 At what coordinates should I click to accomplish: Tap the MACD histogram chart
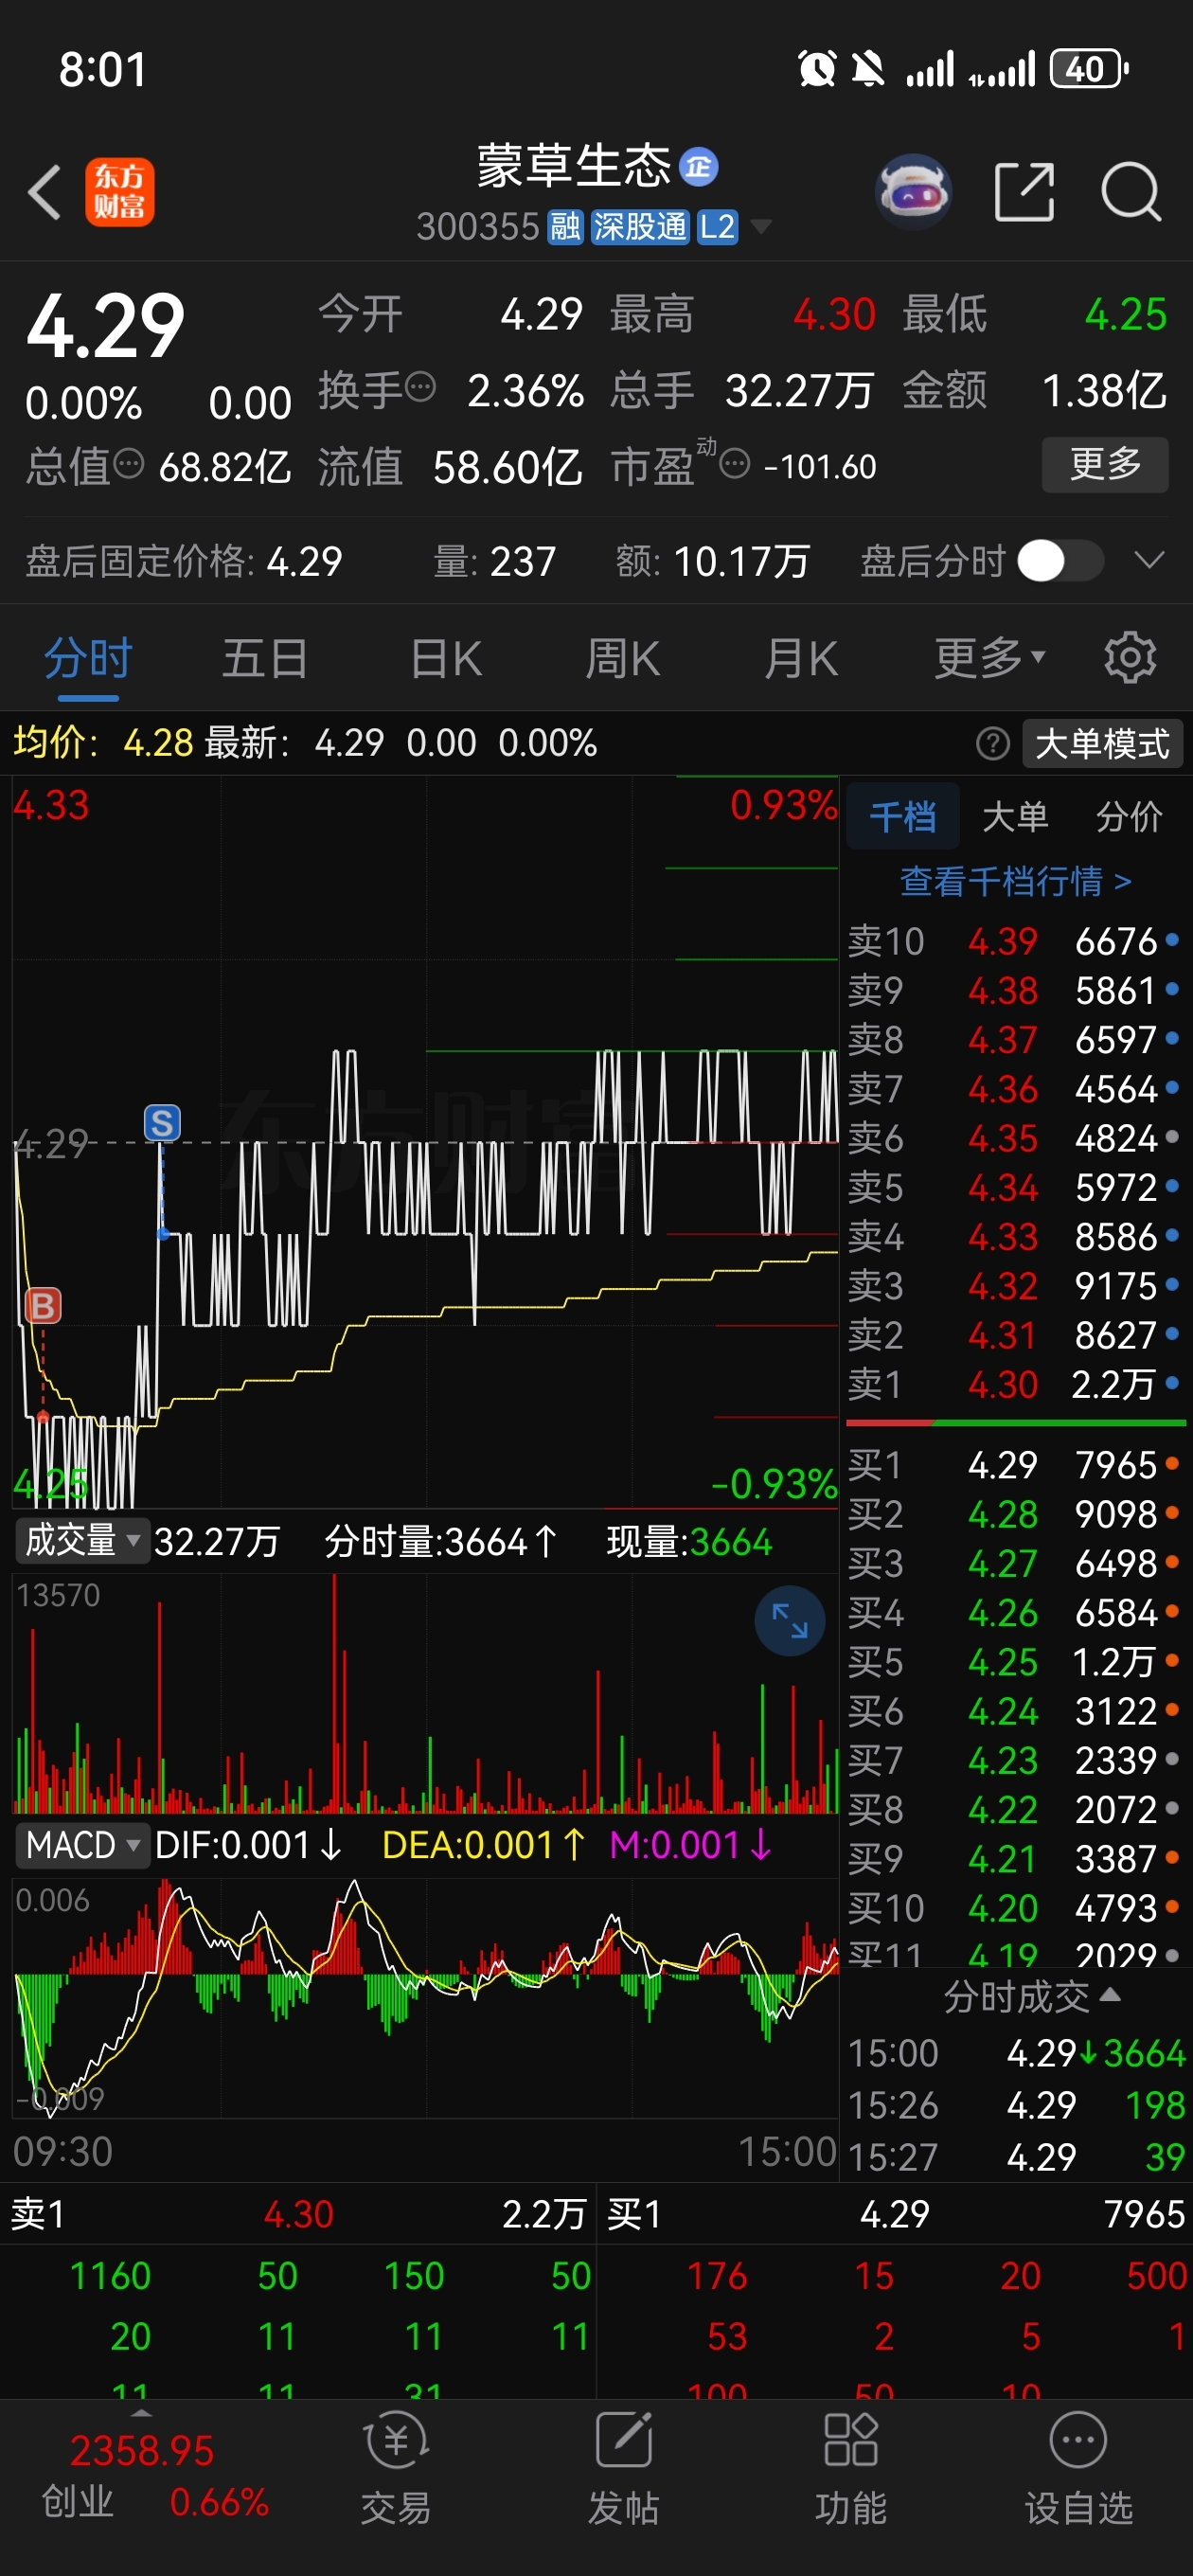pos(425,1996)
